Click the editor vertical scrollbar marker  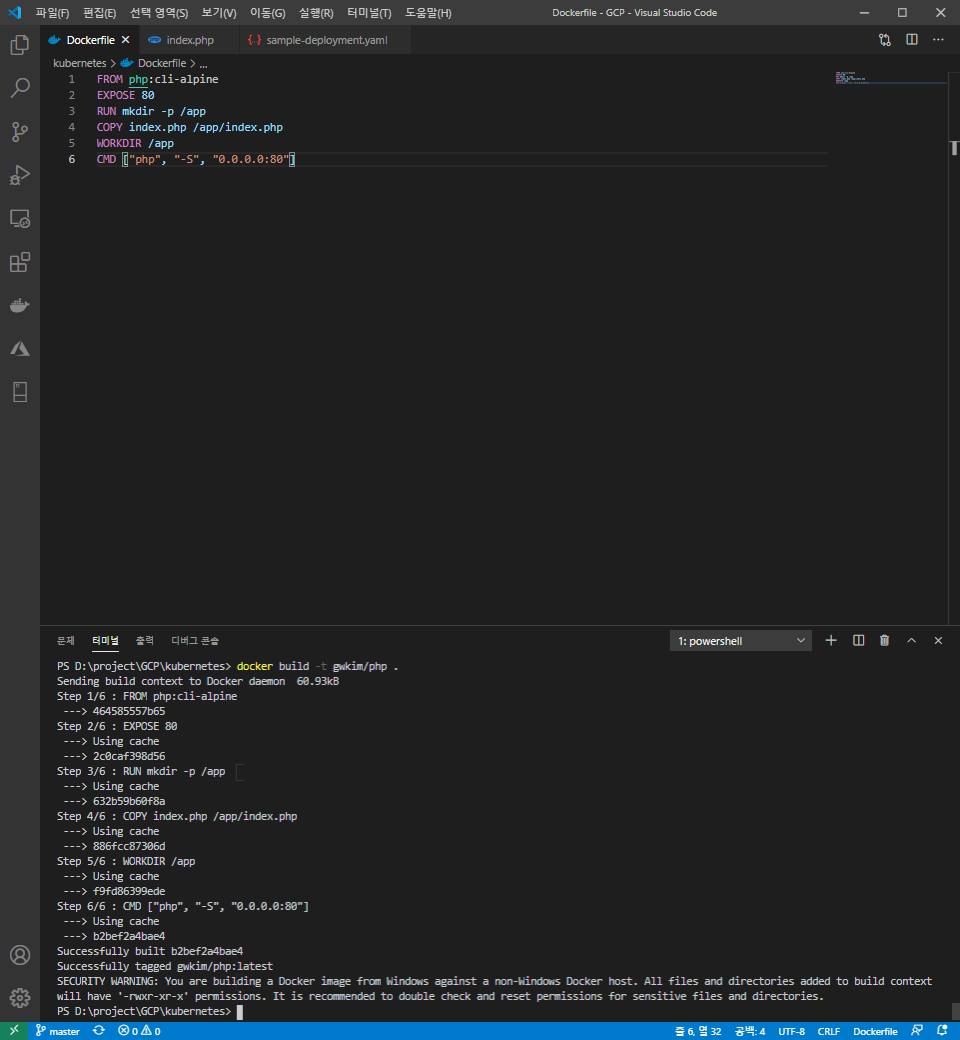pyautogui.click(x=954, y=147)
